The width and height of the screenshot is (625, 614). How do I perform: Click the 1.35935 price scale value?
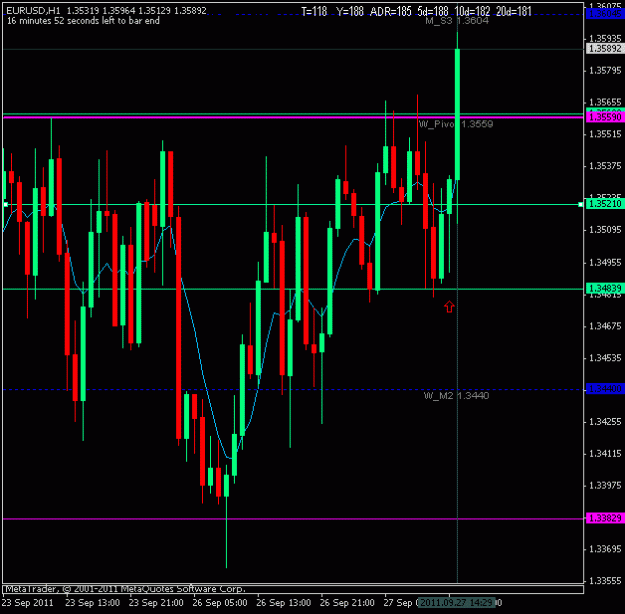605,38
